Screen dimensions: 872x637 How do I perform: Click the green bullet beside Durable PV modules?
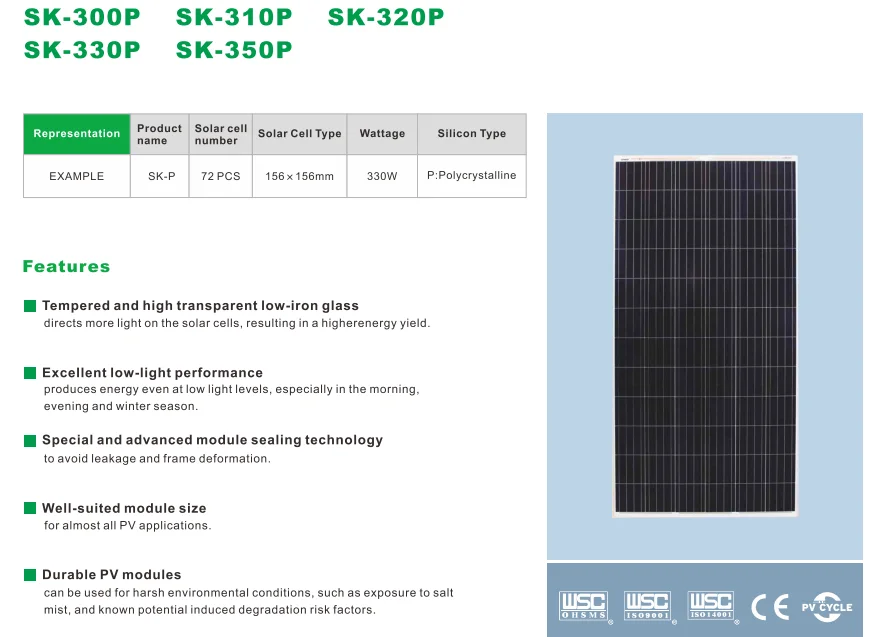coord(30,575)
